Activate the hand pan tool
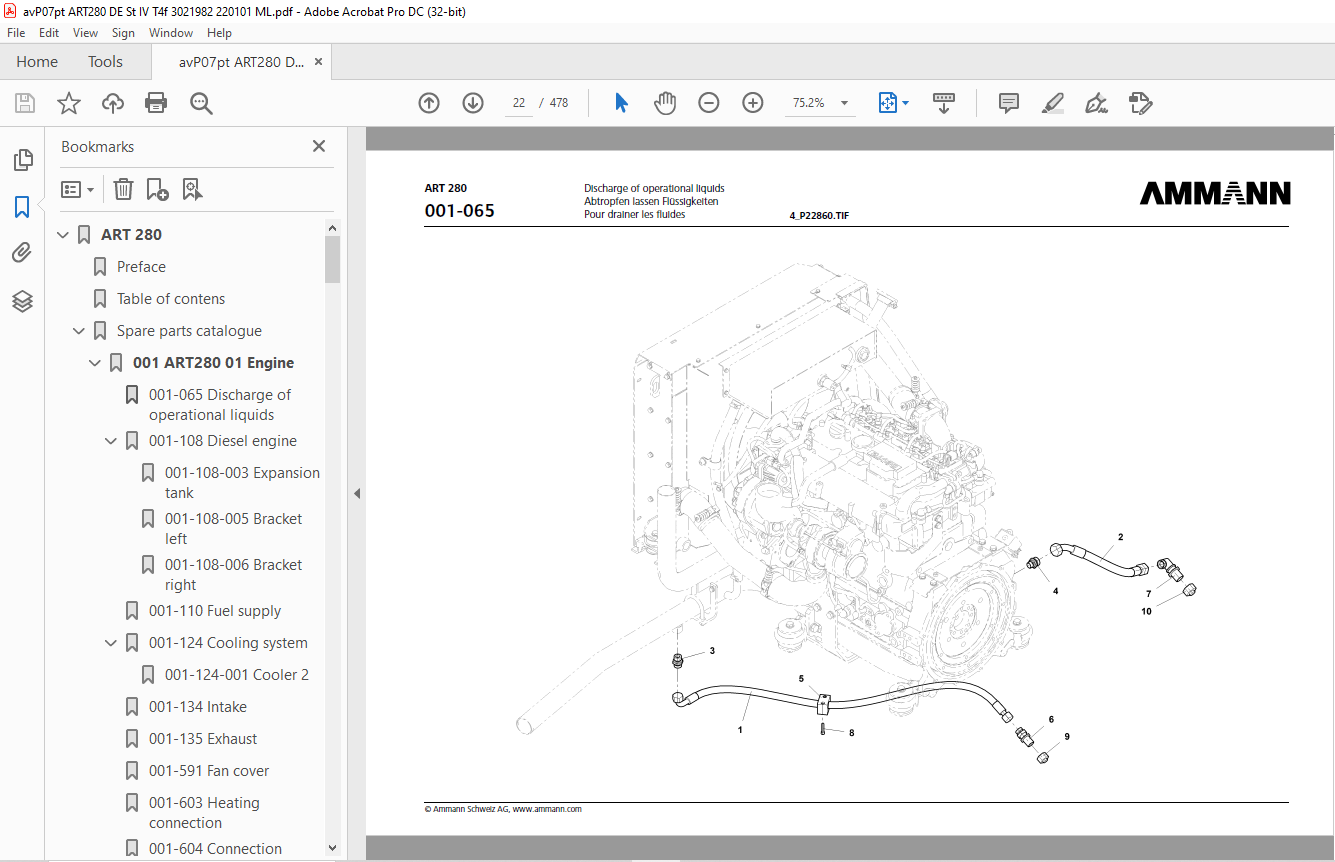The width and height of the screenshot is (1335, 862). tap(665, 103)
